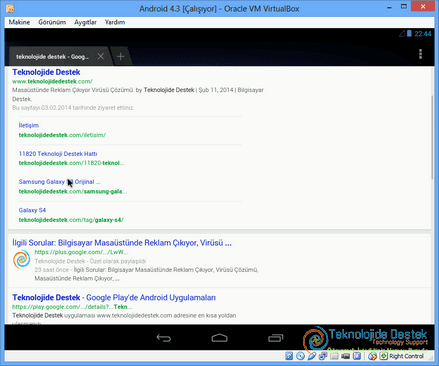Open the Aygıtlar menu
The width and height of the screenshot is (439, 366).
85,22
